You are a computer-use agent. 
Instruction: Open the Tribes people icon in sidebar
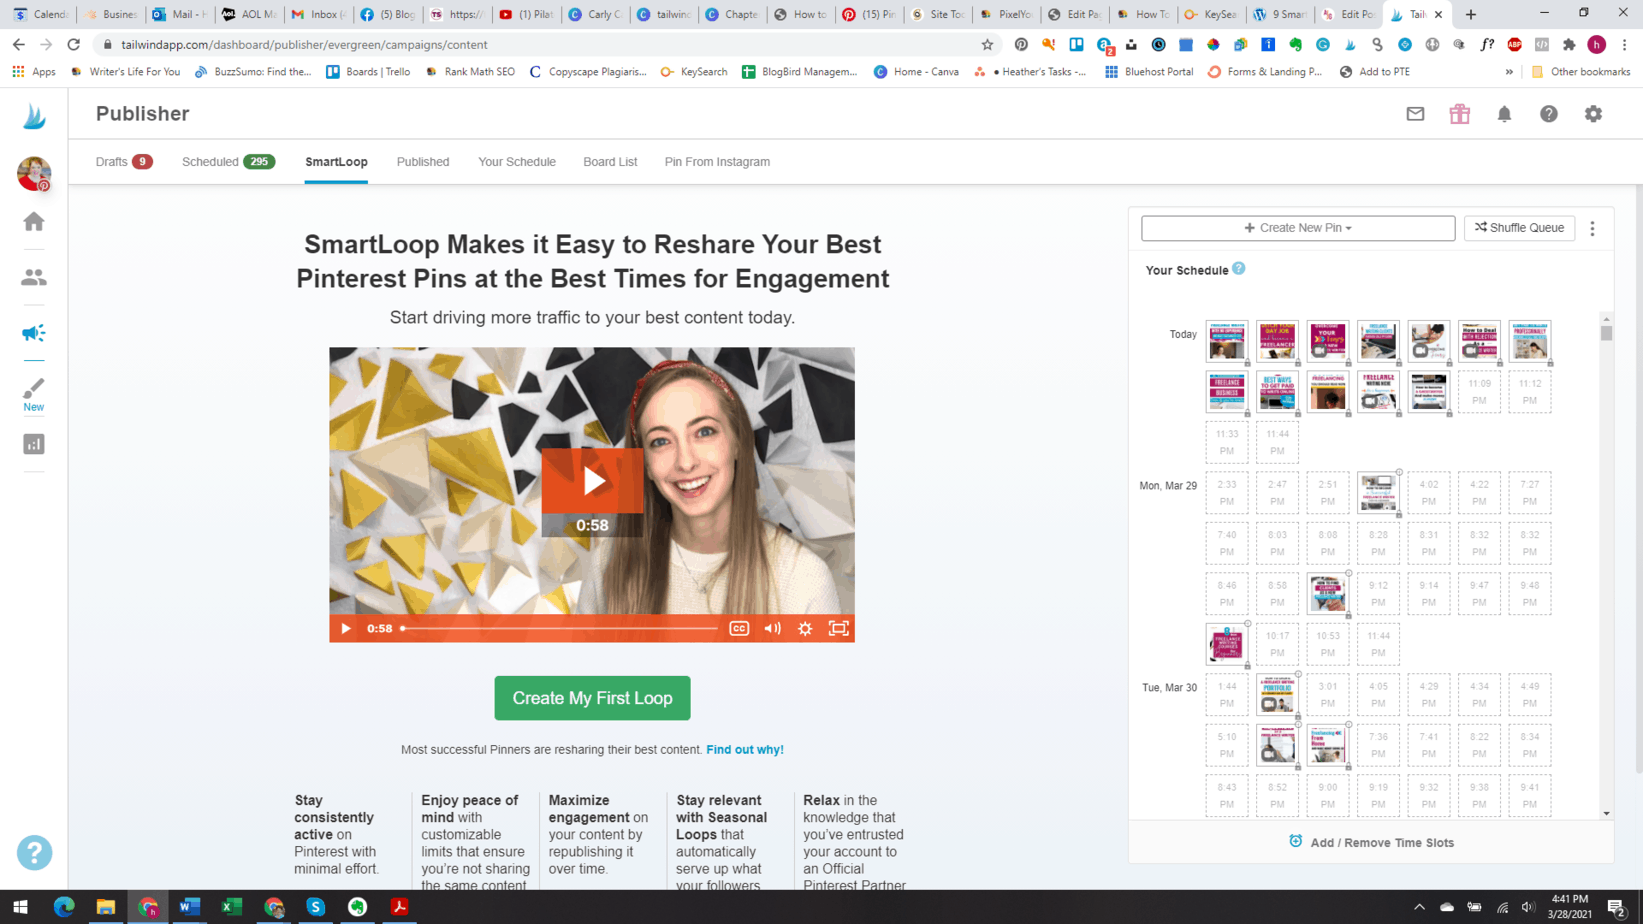34,278
